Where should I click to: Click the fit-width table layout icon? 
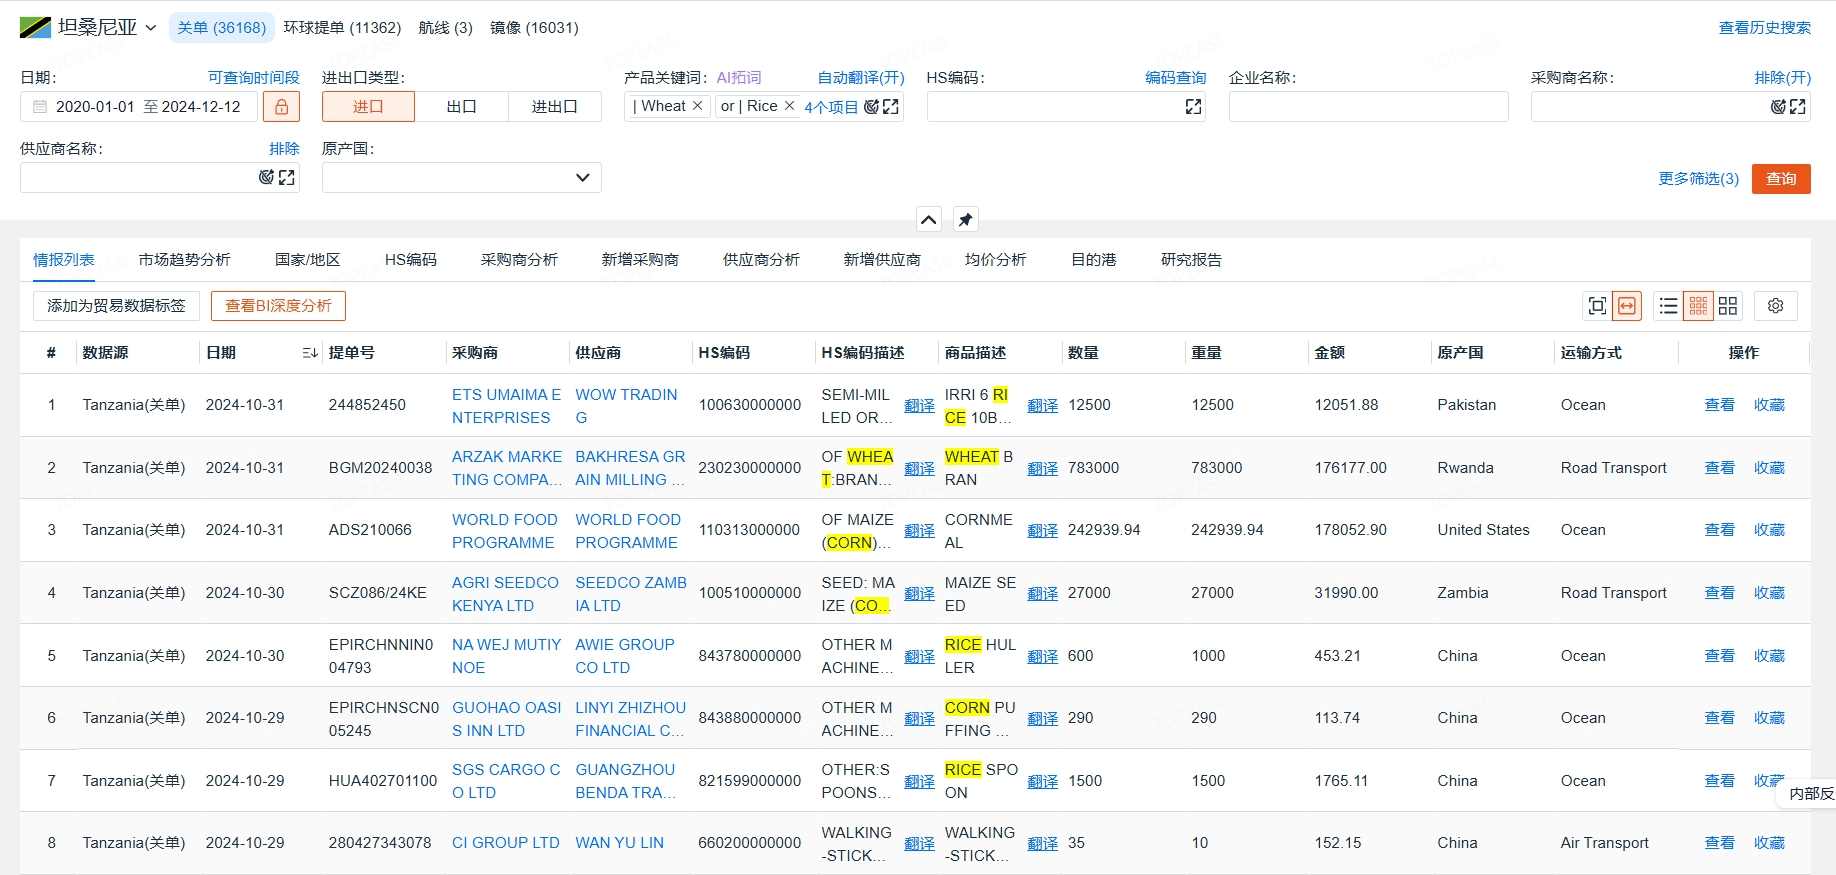[x=1628, y=306]
